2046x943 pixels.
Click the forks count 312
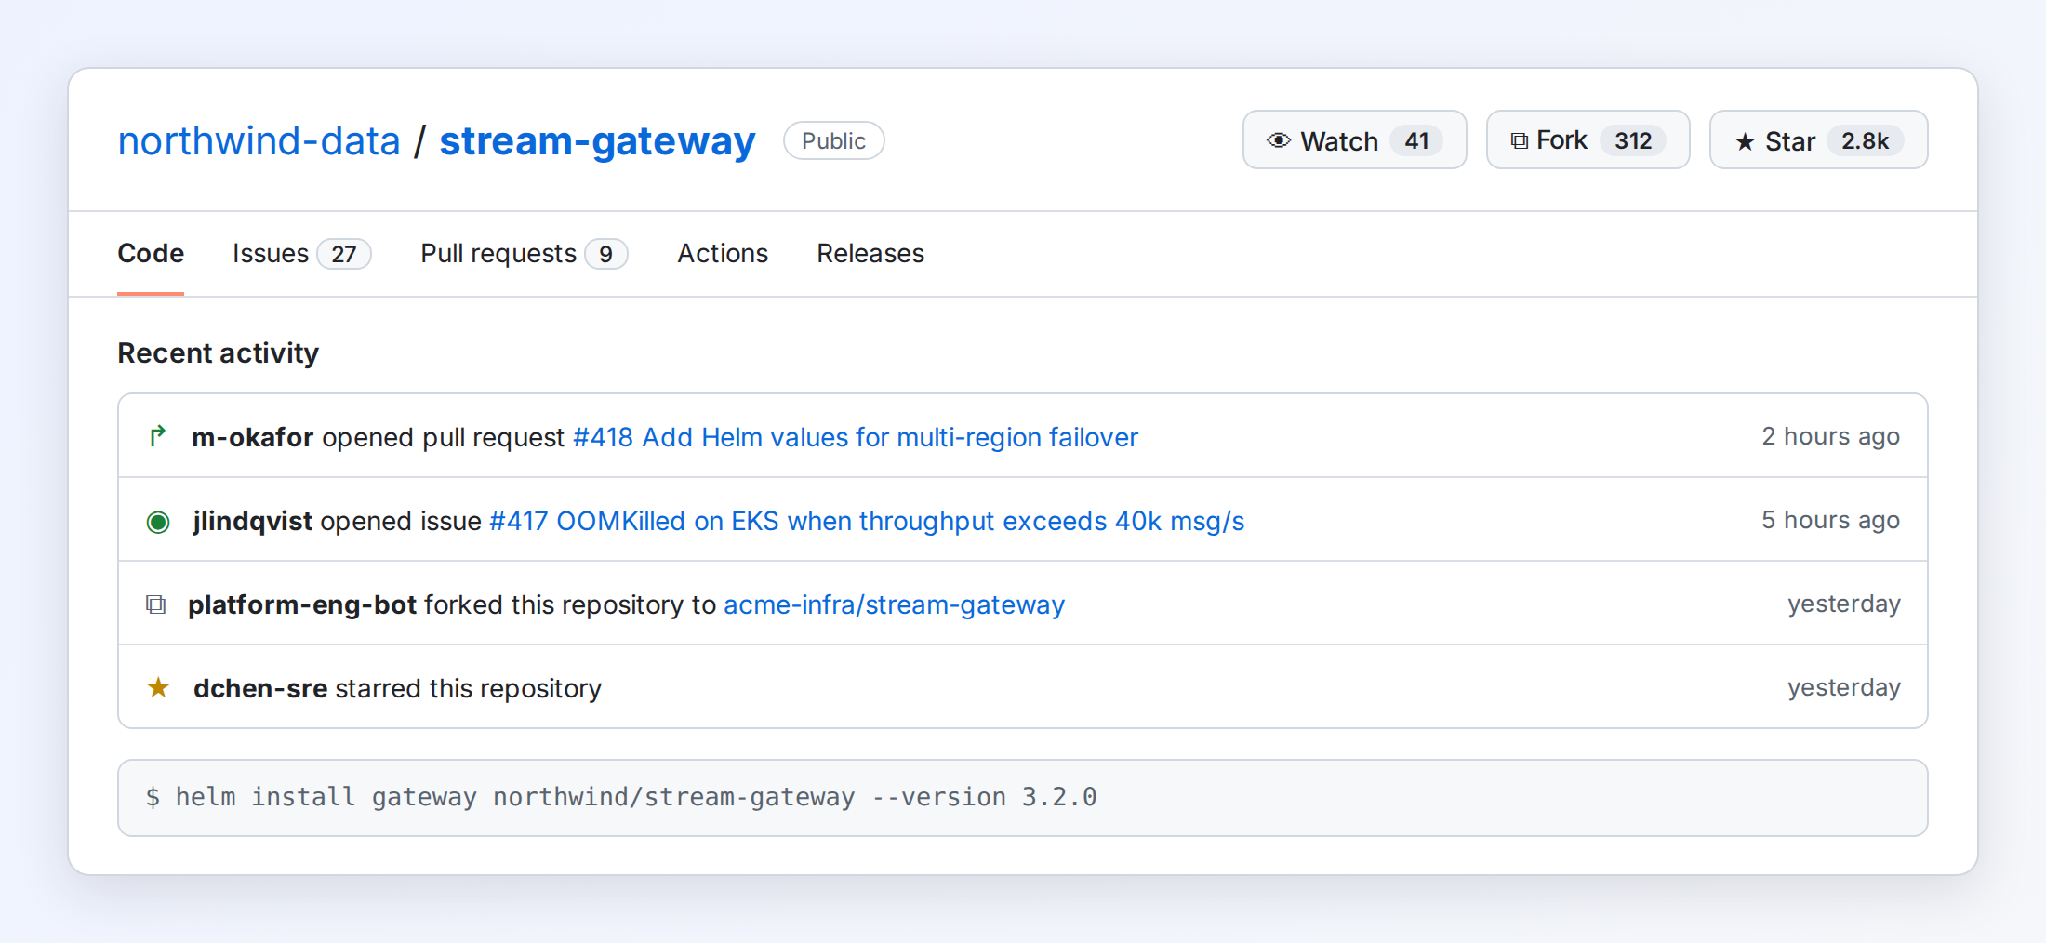pyautogui.click(x=1633, y=141)
